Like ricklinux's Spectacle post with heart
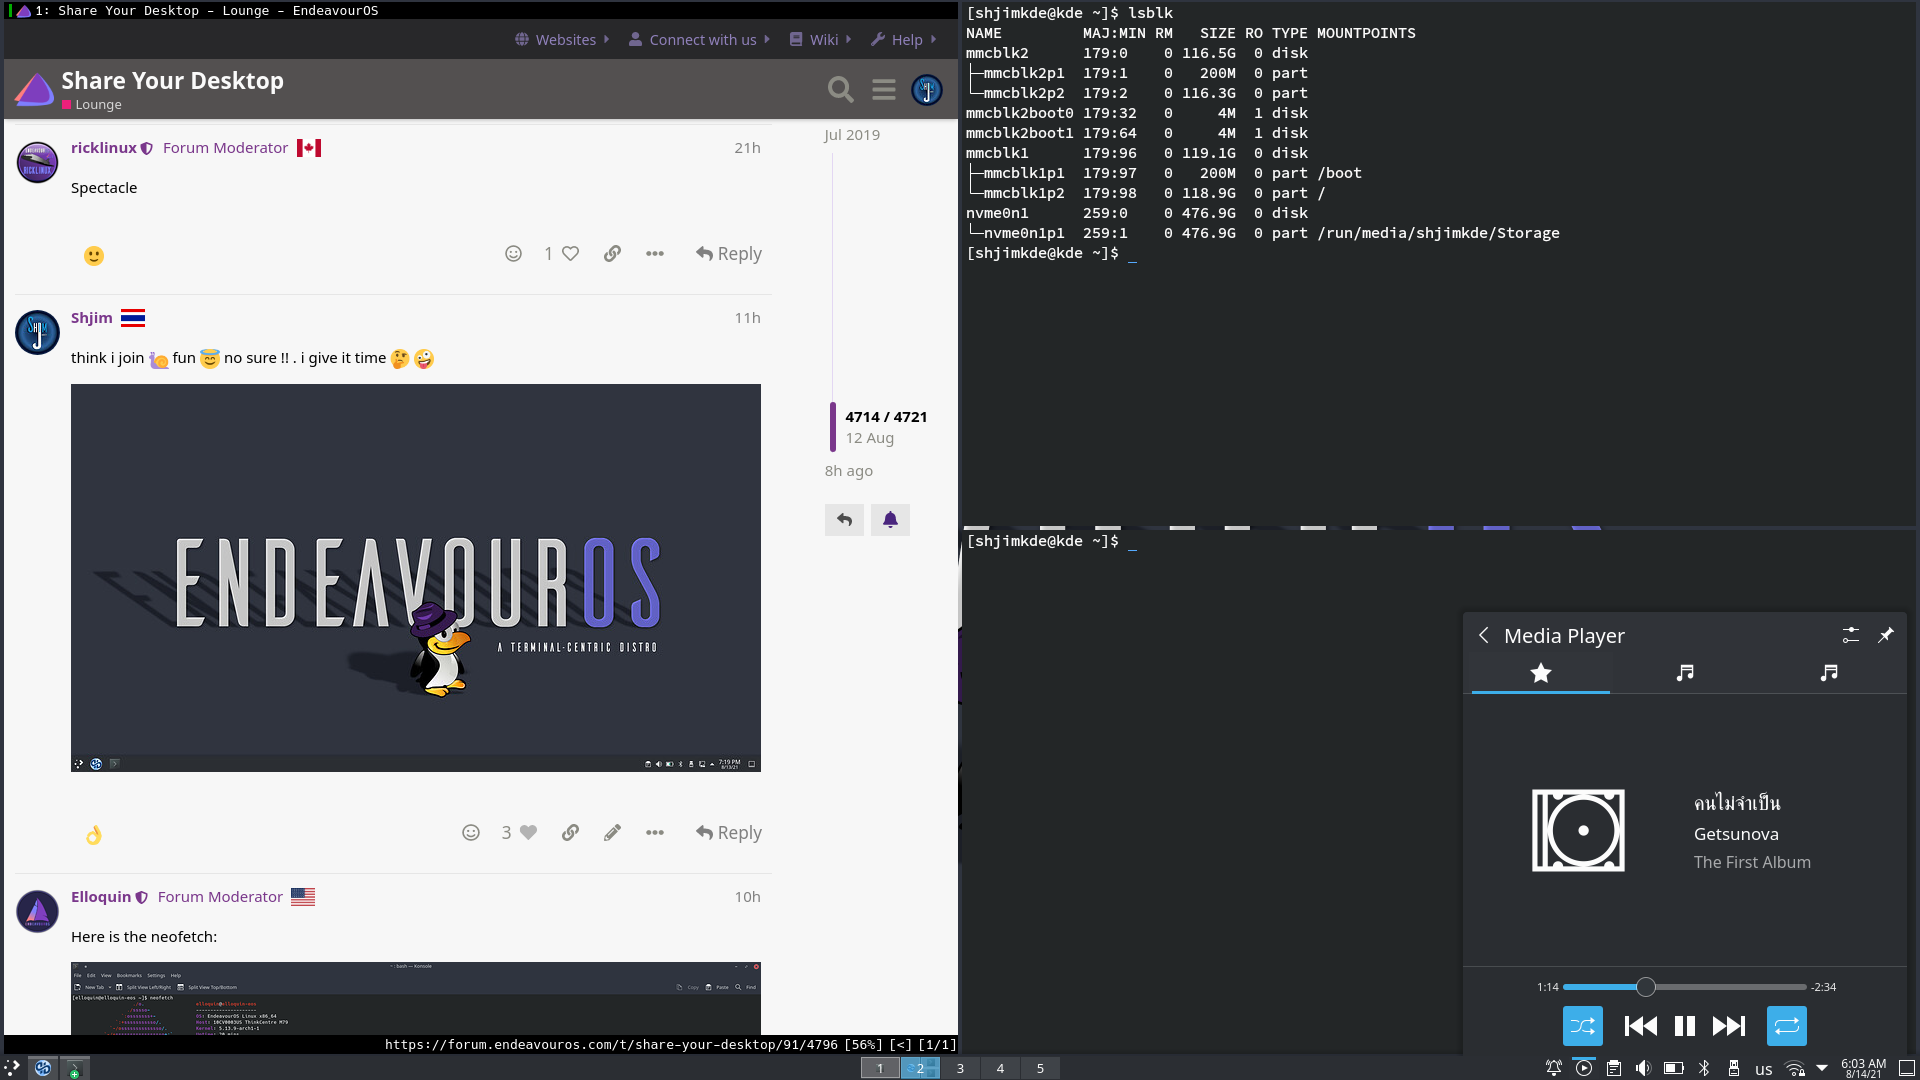This screenshot has width=1920, height=1080. tap(570, 254)
